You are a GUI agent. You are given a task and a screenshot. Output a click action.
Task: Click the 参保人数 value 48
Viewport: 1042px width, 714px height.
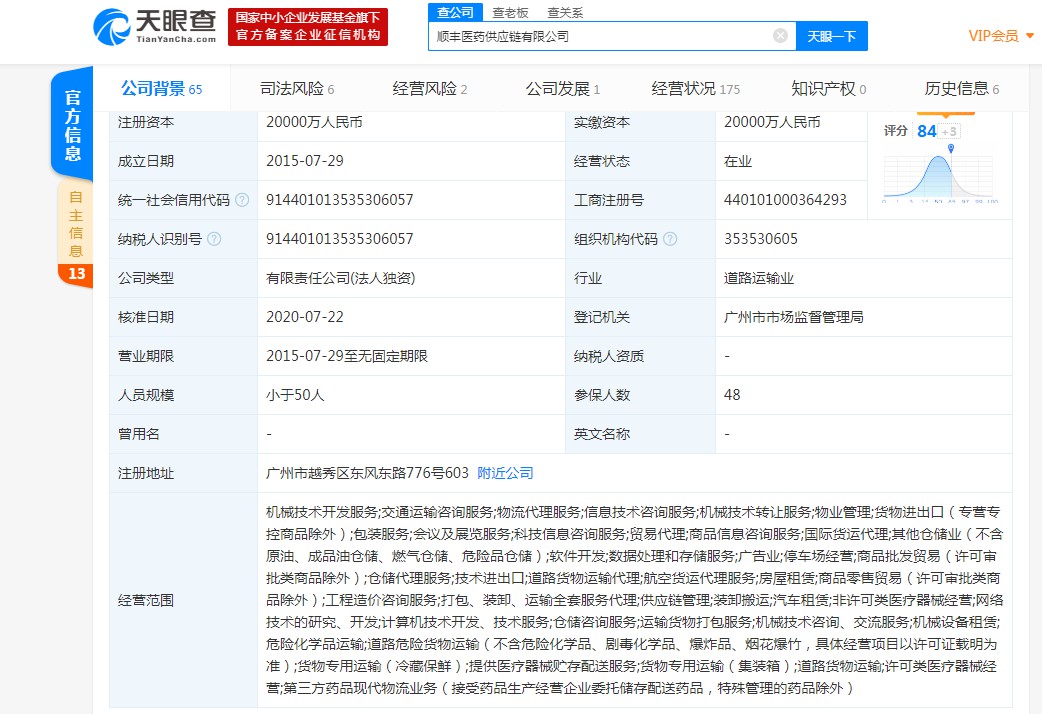[732, 395]
